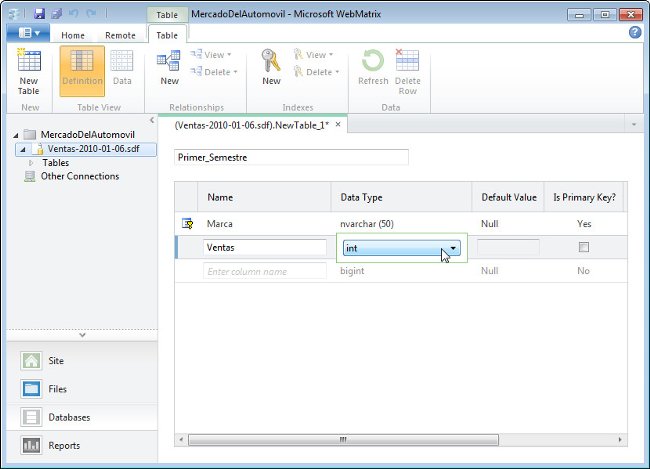The image size is (650, 469).
Task: Open the WebMatrix application menu button
Action: coord(28,33)
